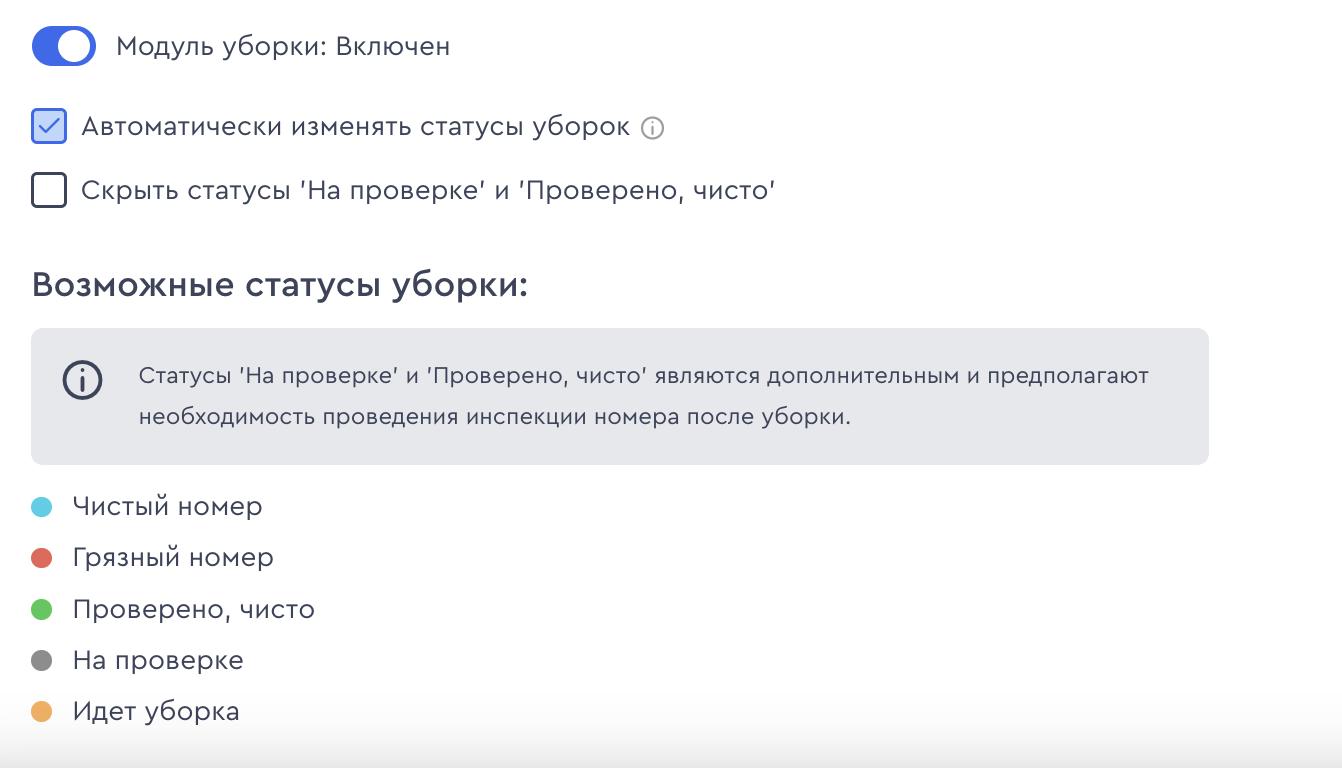Toggle the 'Модуль уборки' switch off
Viewport: 1342px width, 768px height.
[x=64, y=46]
